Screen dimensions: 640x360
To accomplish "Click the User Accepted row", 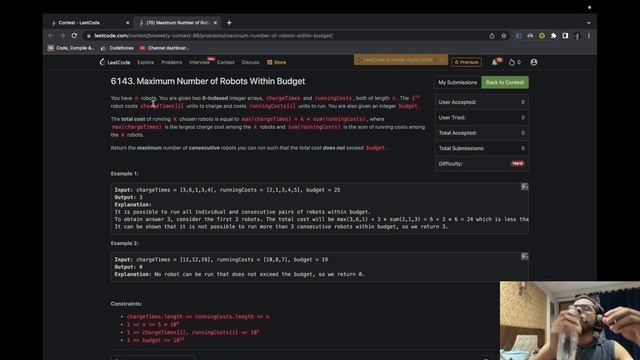I will pyautogui.click(x=482, y=102).
